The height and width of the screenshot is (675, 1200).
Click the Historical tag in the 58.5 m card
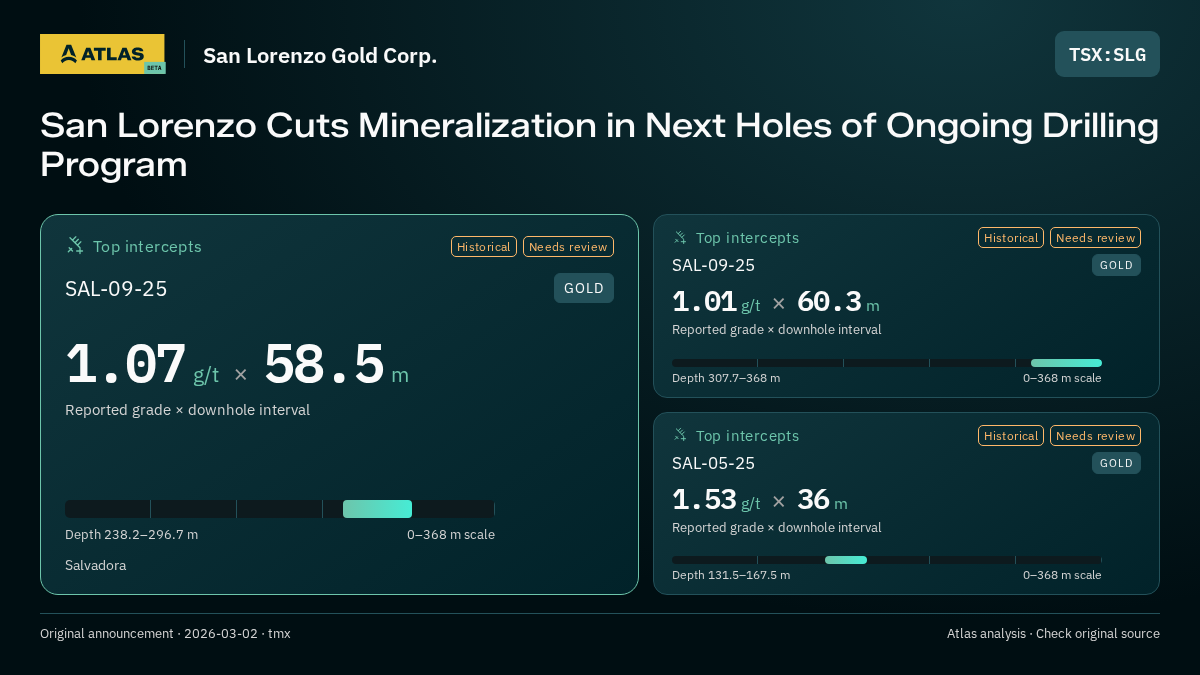point(484,247)
